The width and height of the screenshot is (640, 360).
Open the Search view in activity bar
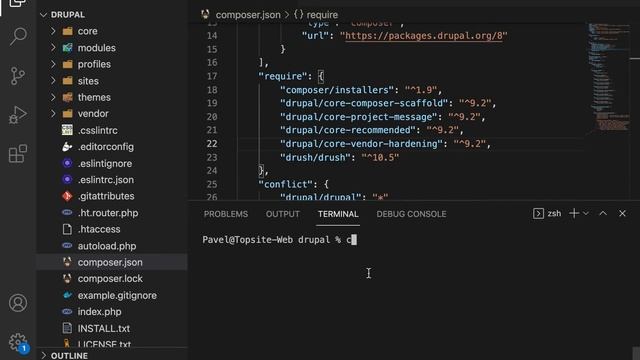click(x=18, y=36)
